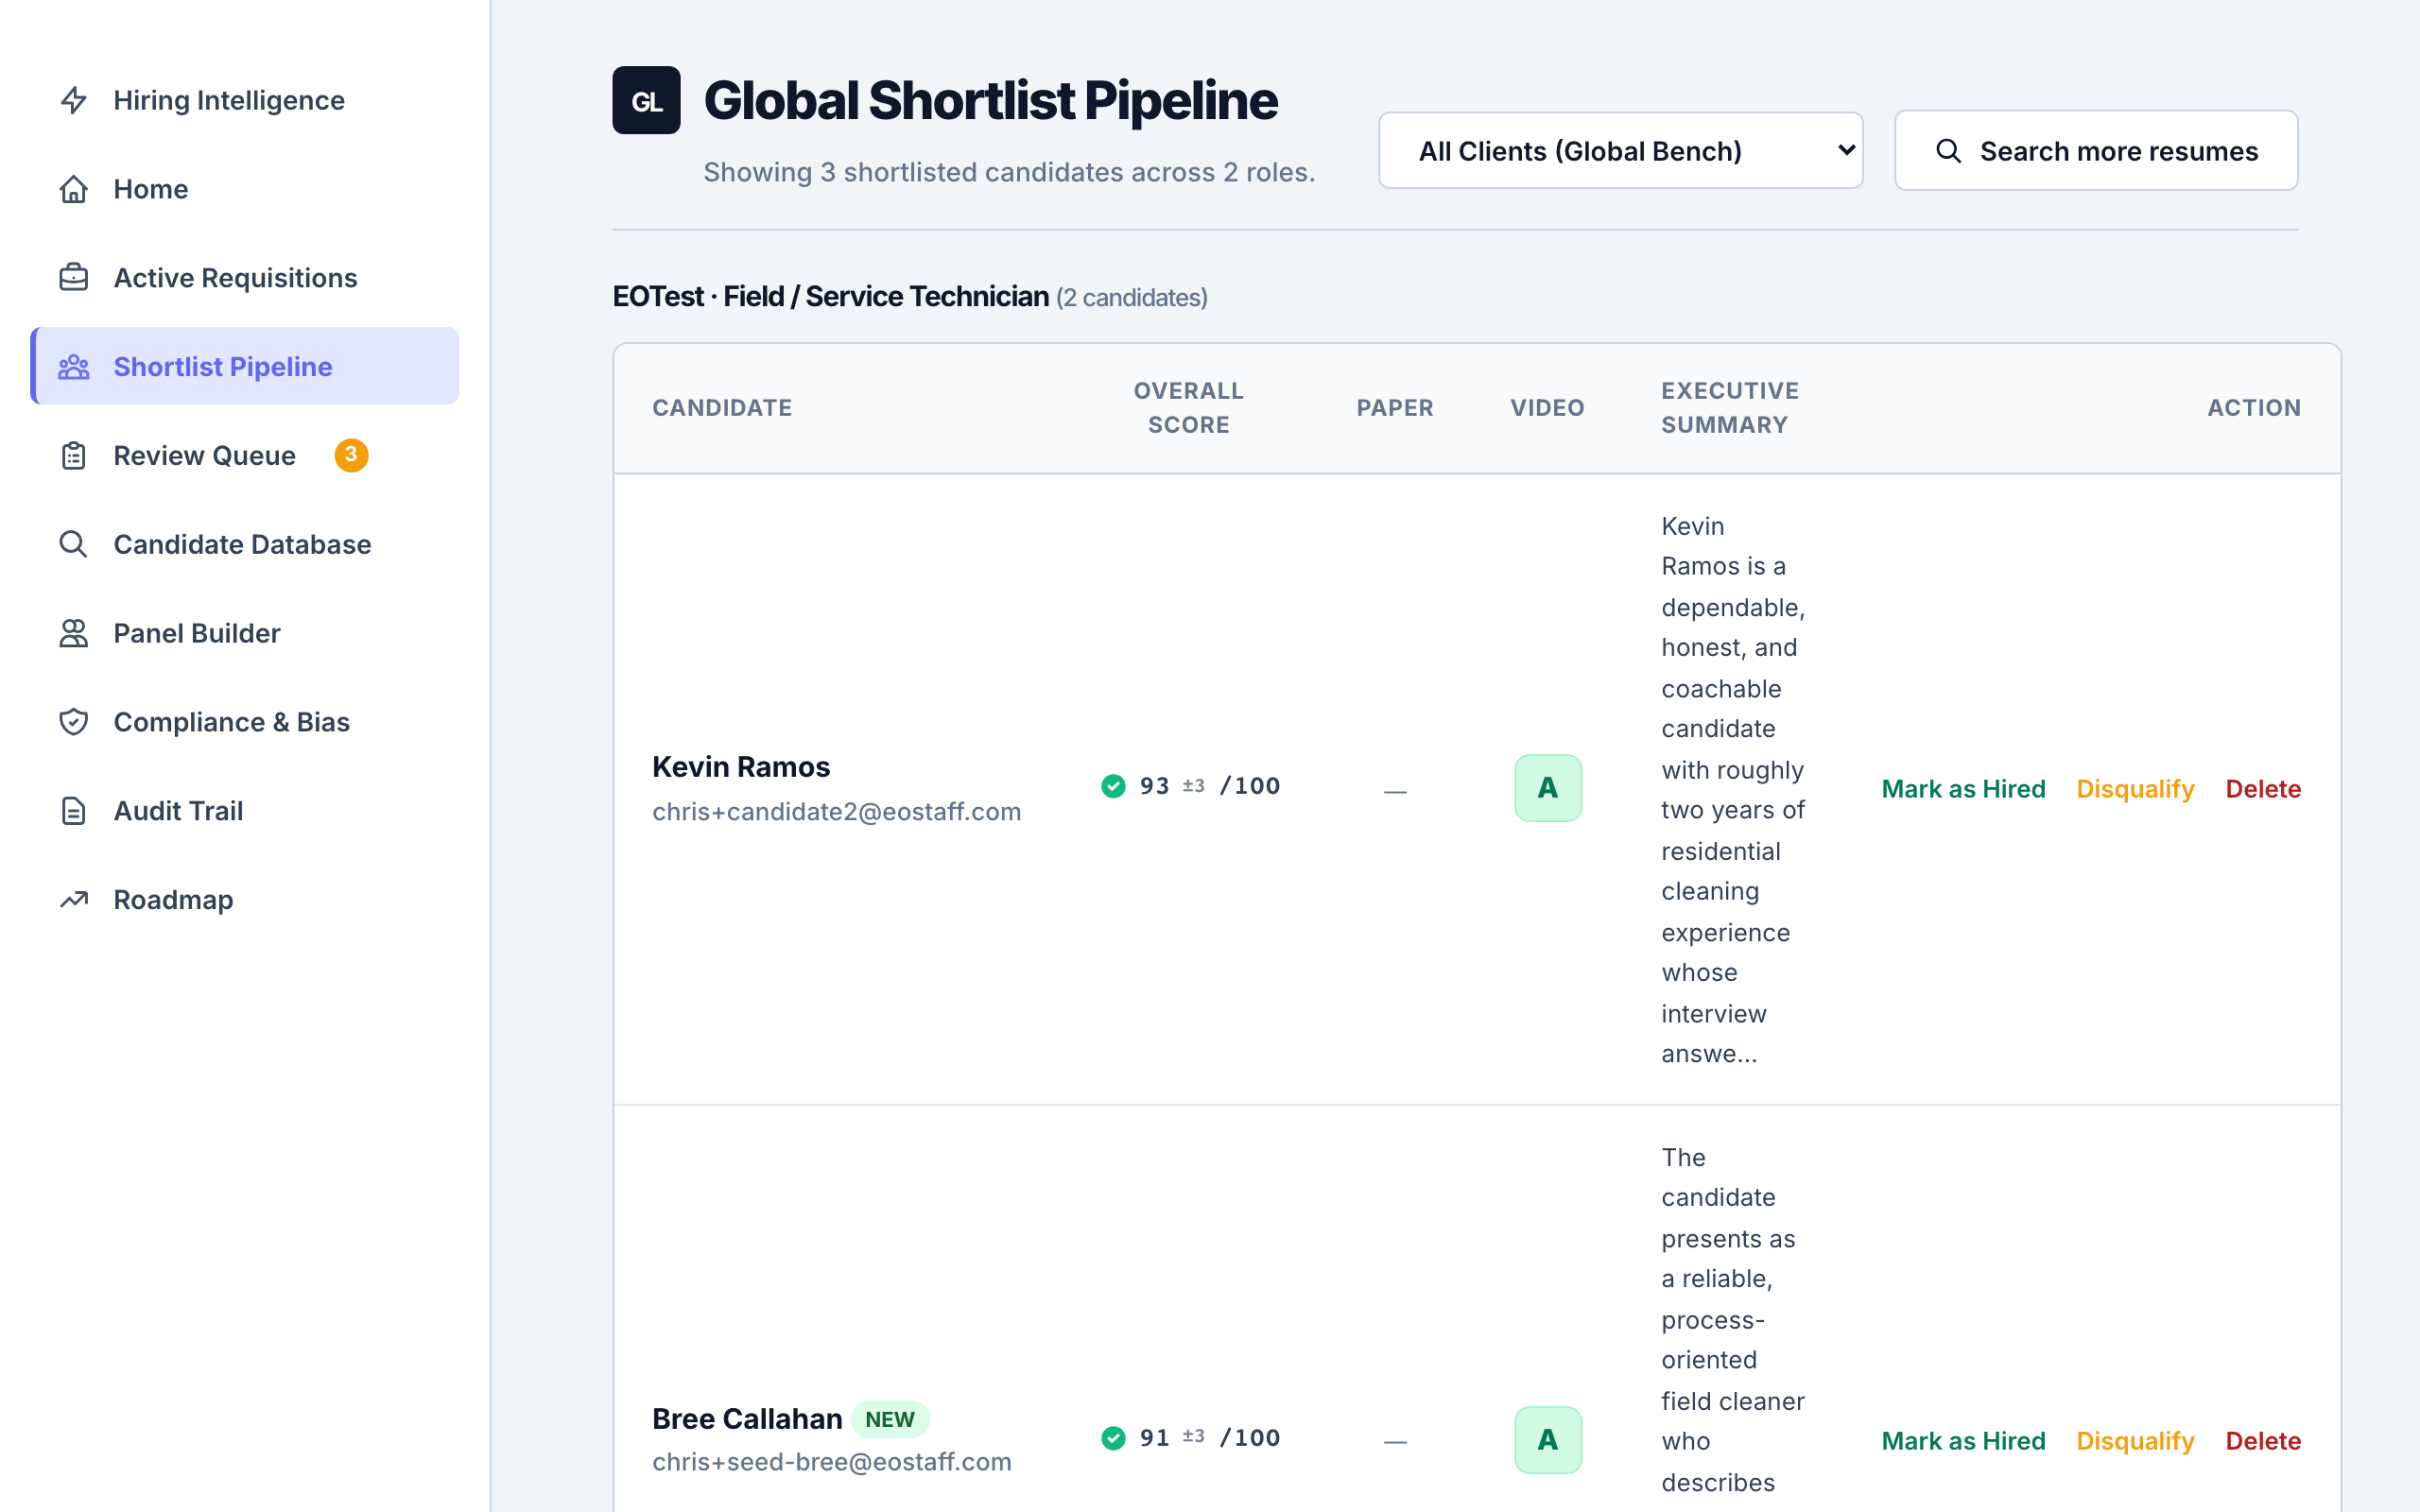Viewport: 2420px width, 1512px height.
Task: Click the Review Queue orange 3 badge
Action: tap(351, 455)
